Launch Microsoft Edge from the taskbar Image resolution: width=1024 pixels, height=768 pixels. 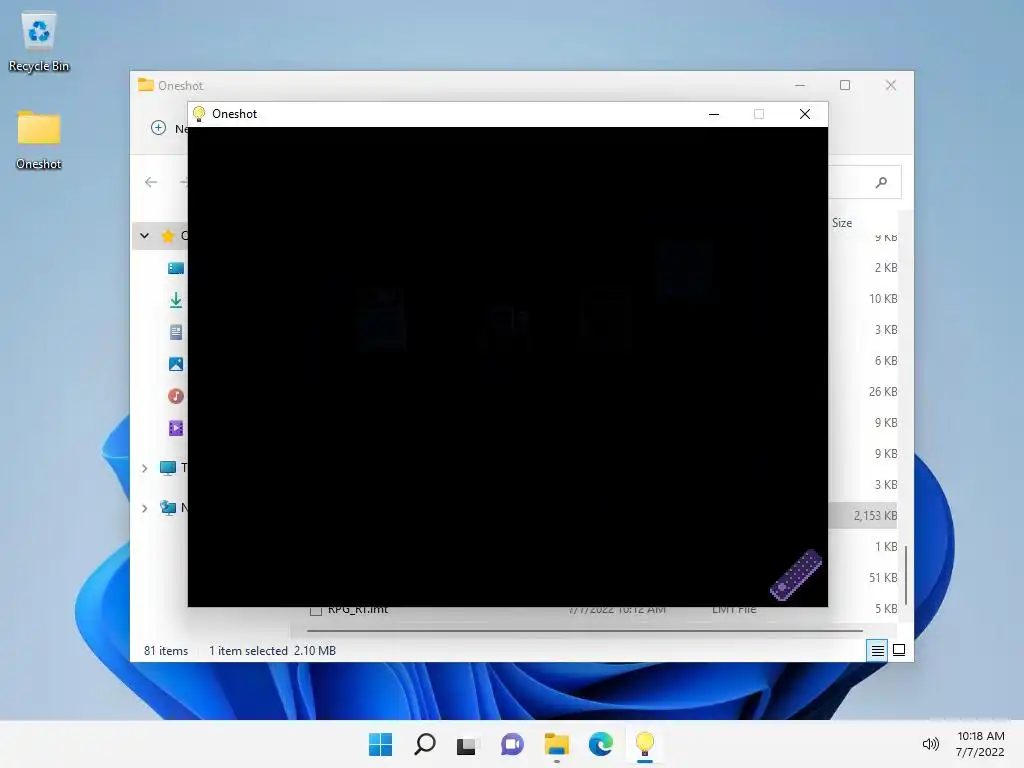click(600, 744)
